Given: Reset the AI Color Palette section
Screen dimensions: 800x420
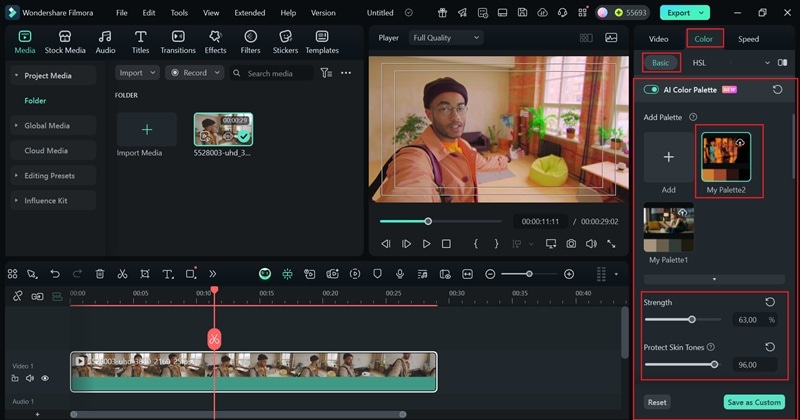Looking at the screenshot, I should click(777, 90).
